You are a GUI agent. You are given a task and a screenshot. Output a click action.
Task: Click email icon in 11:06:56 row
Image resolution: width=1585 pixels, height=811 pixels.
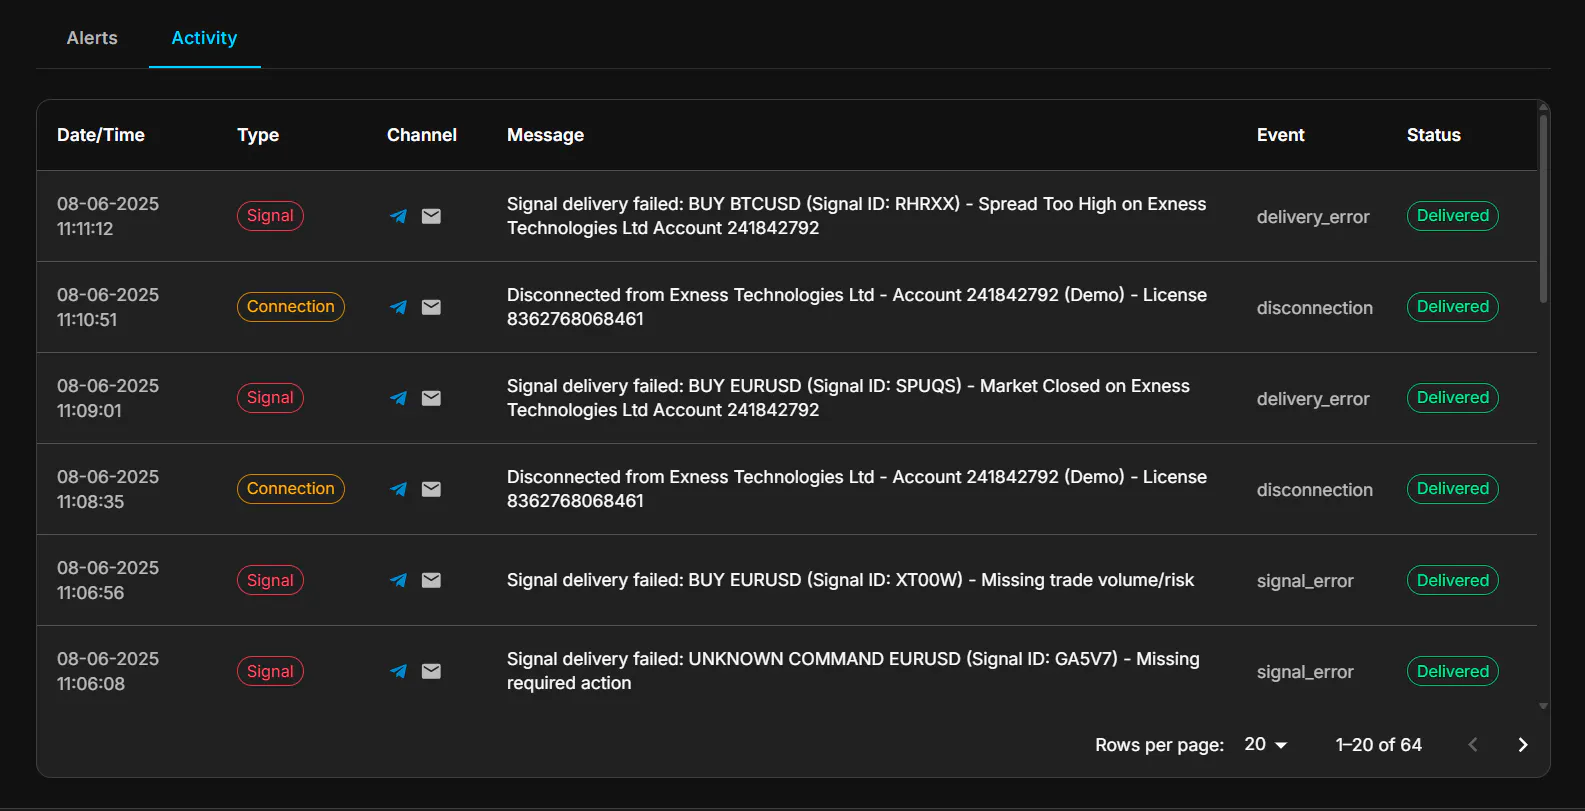[x=431, y=580]
